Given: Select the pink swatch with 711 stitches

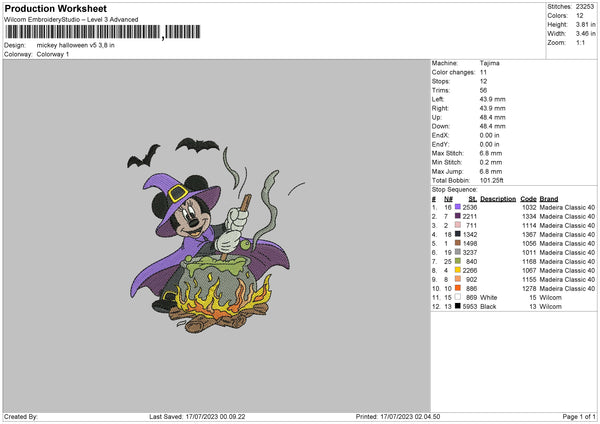Looking at the screenshot, I should pos(458,225).
